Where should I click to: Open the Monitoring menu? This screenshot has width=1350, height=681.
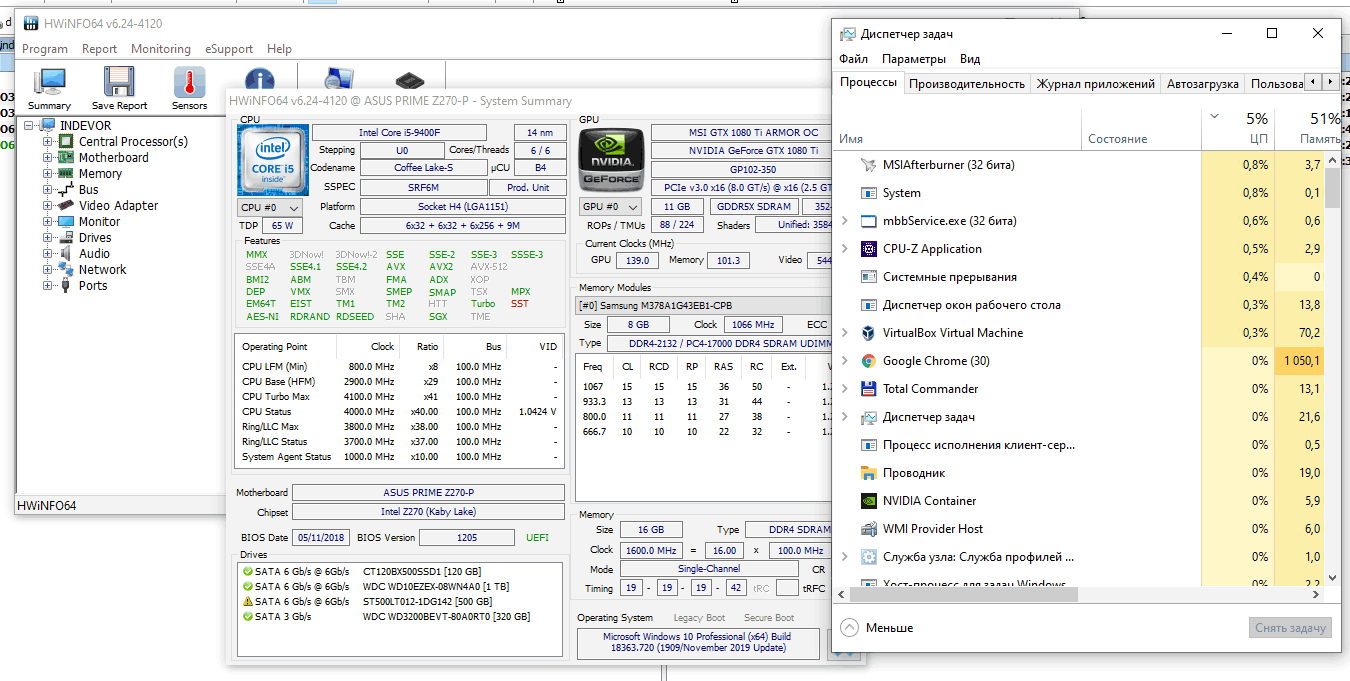pos(160,49)
